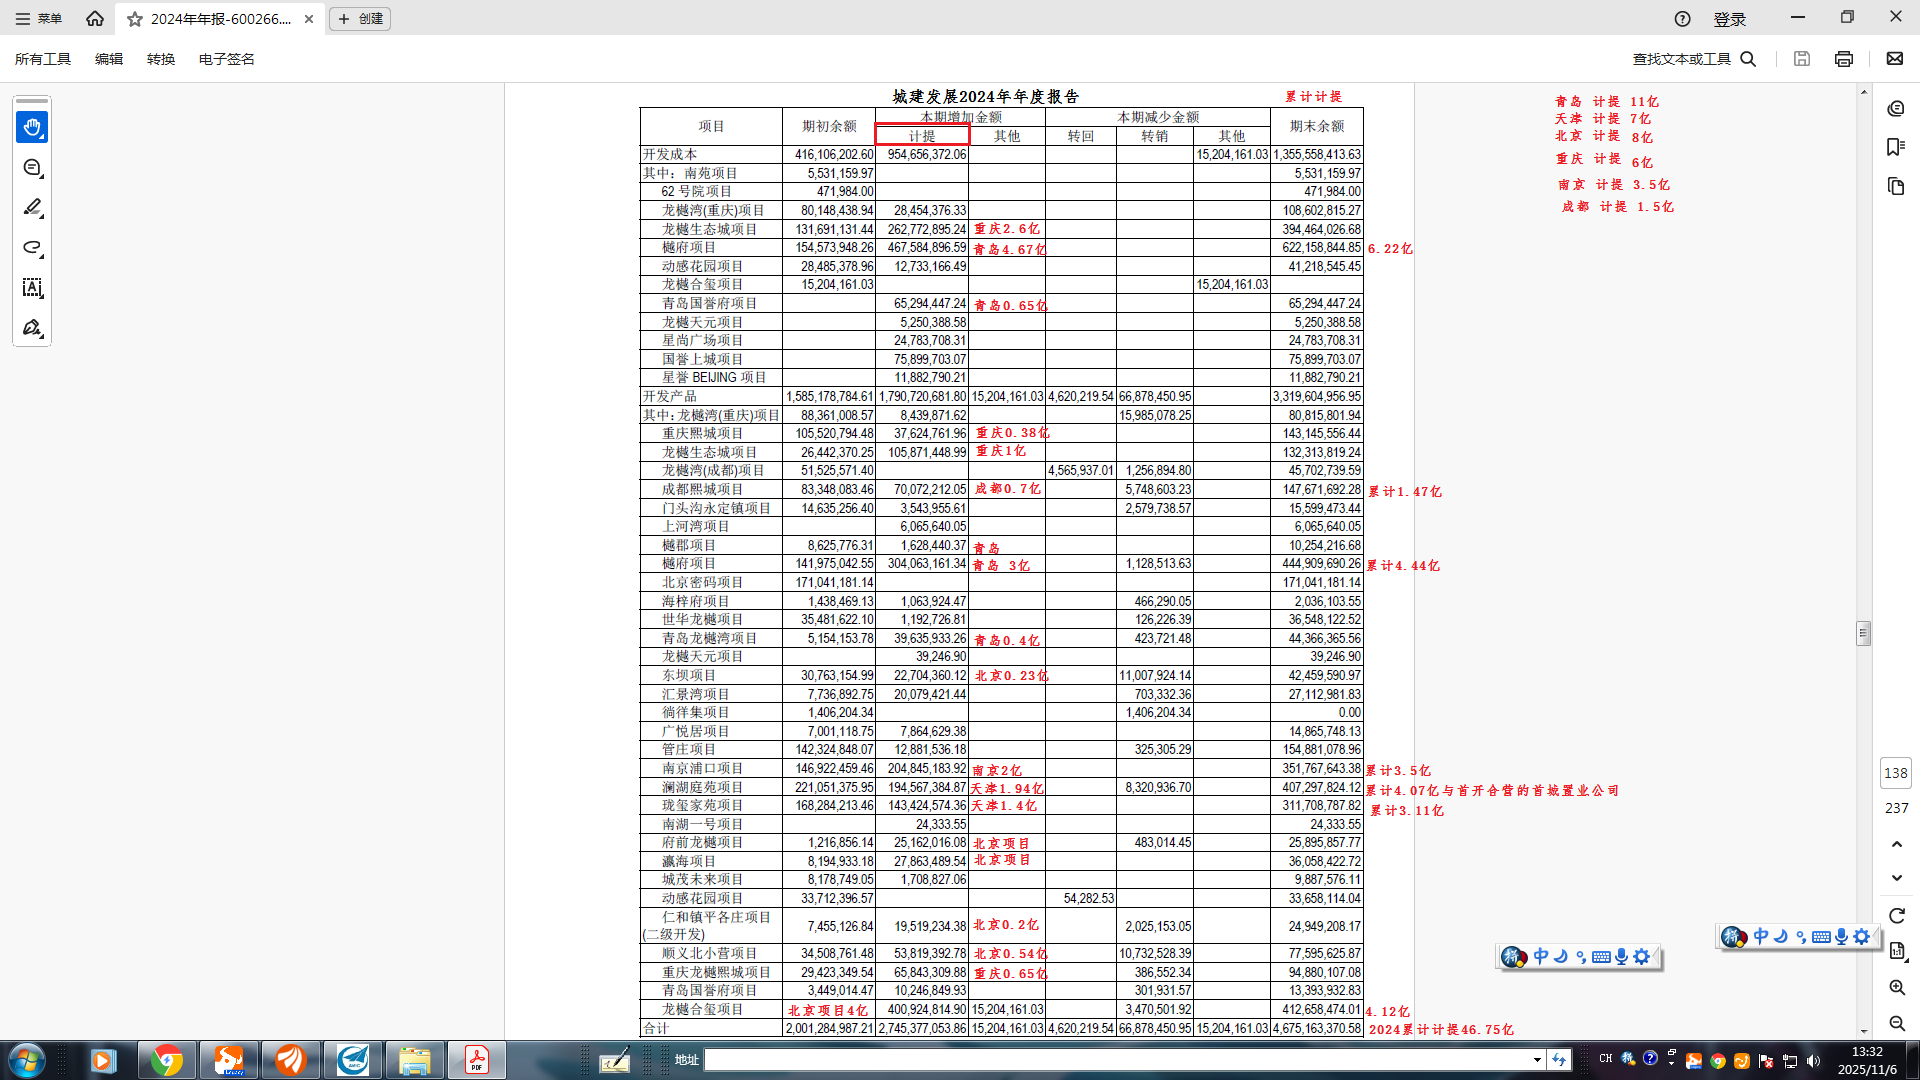Open the 所有工具 menu
The height and width of the screenshot is (1080, 1920).
coord(43,59)
